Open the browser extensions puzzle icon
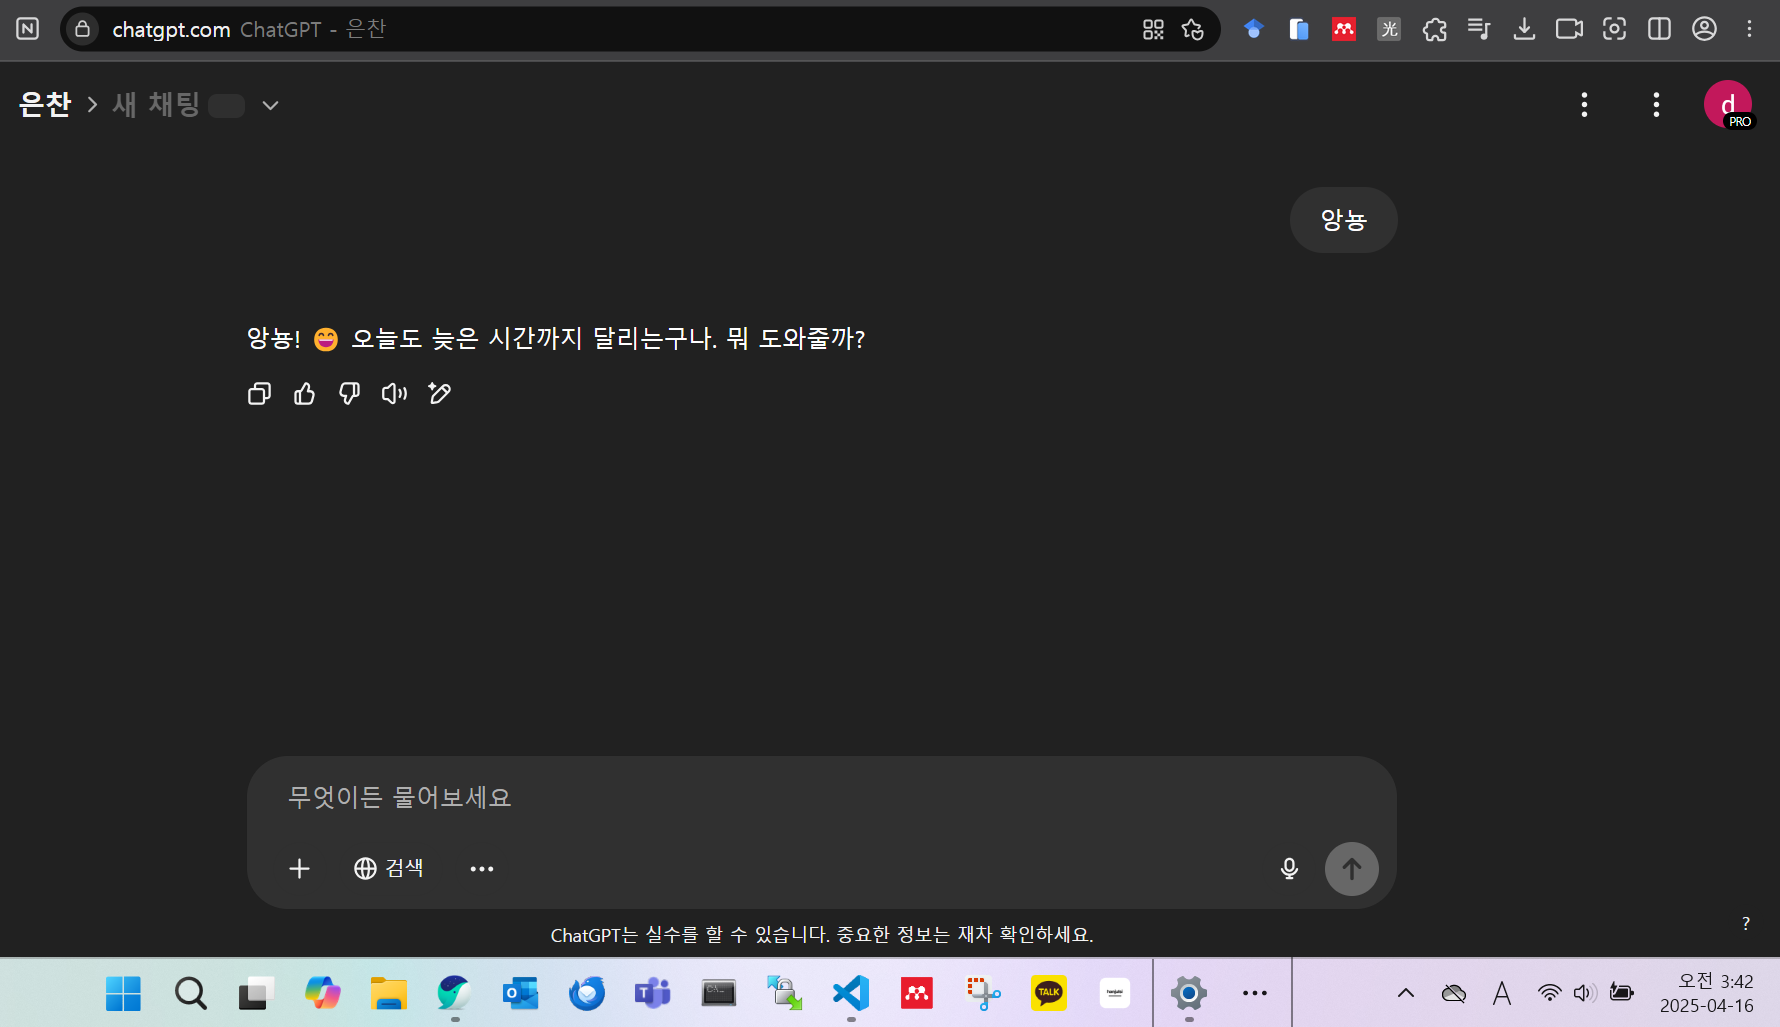 tap(1434, 29)
